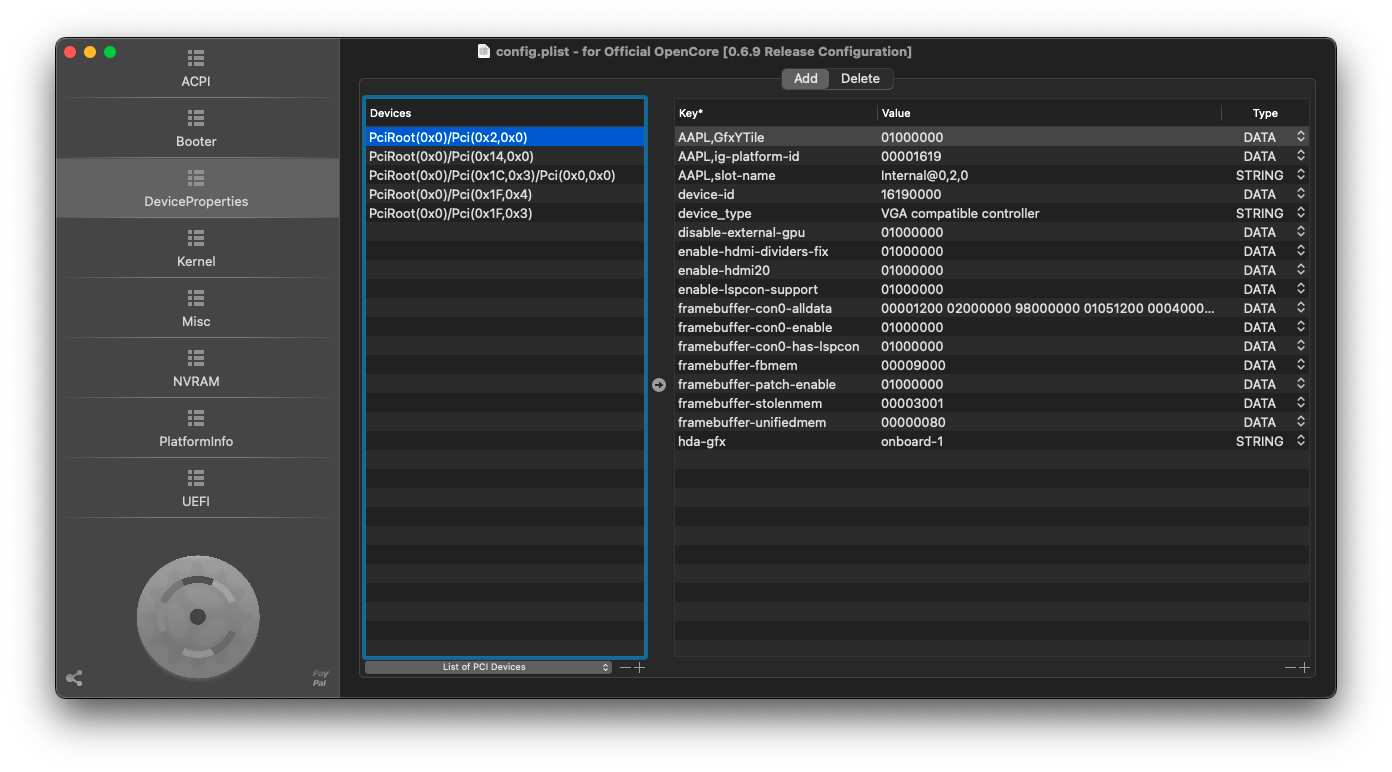This screenshot has height=772, width=1392.
Task: Open the List of PCI Devices dropdown
Action: (488, 667)
